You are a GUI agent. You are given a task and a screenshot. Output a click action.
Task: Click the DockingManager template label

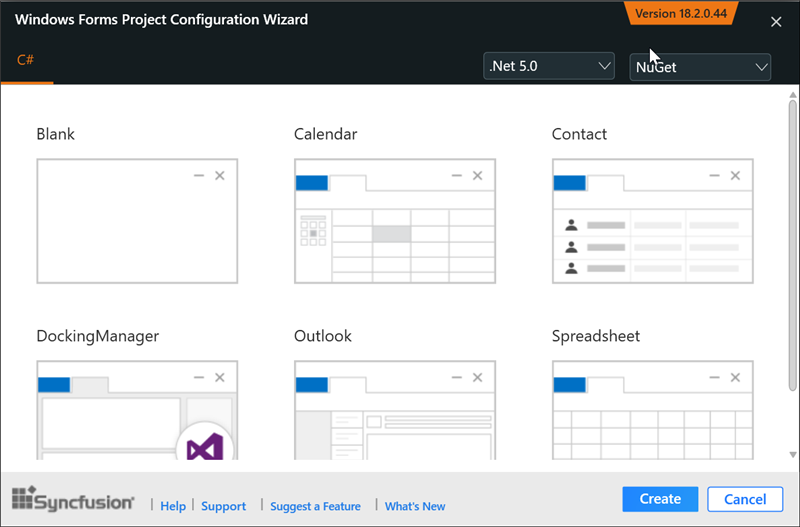[97, 336]
